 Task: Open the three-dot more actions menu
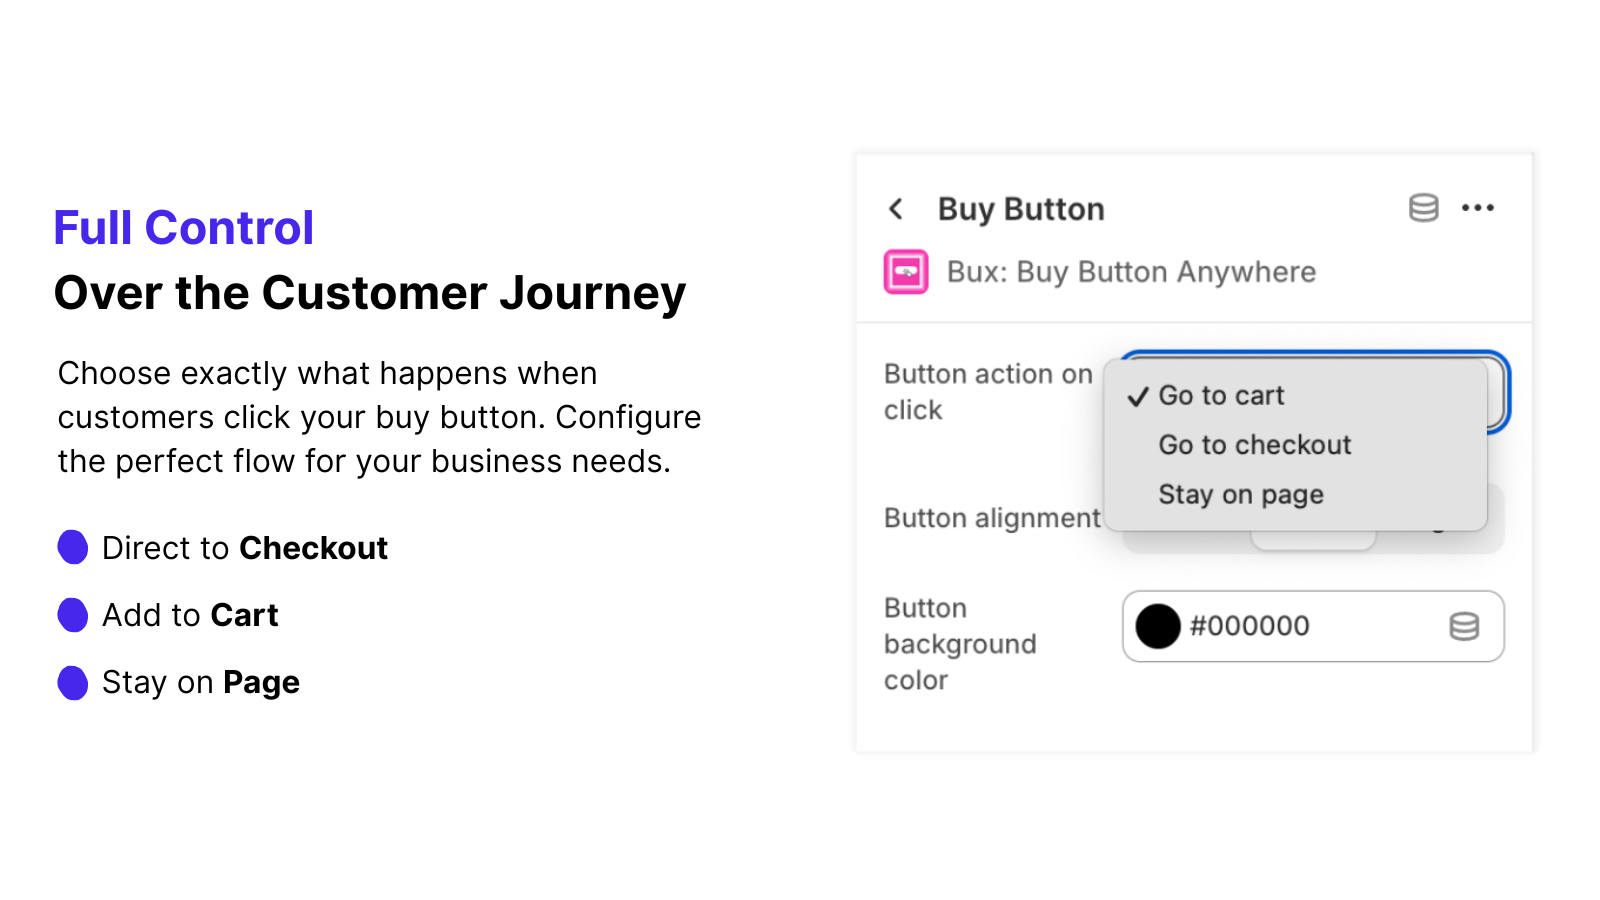click(x=1477, y=208)
